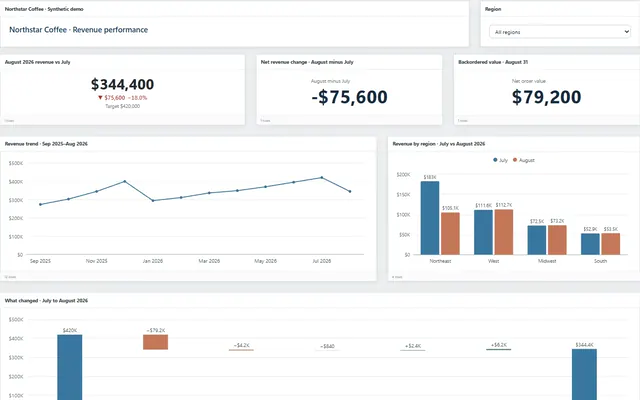Click the red ▼ $75,600 −18.0% delta
Screen dimensions: 640x400
(x=122, y=98)
